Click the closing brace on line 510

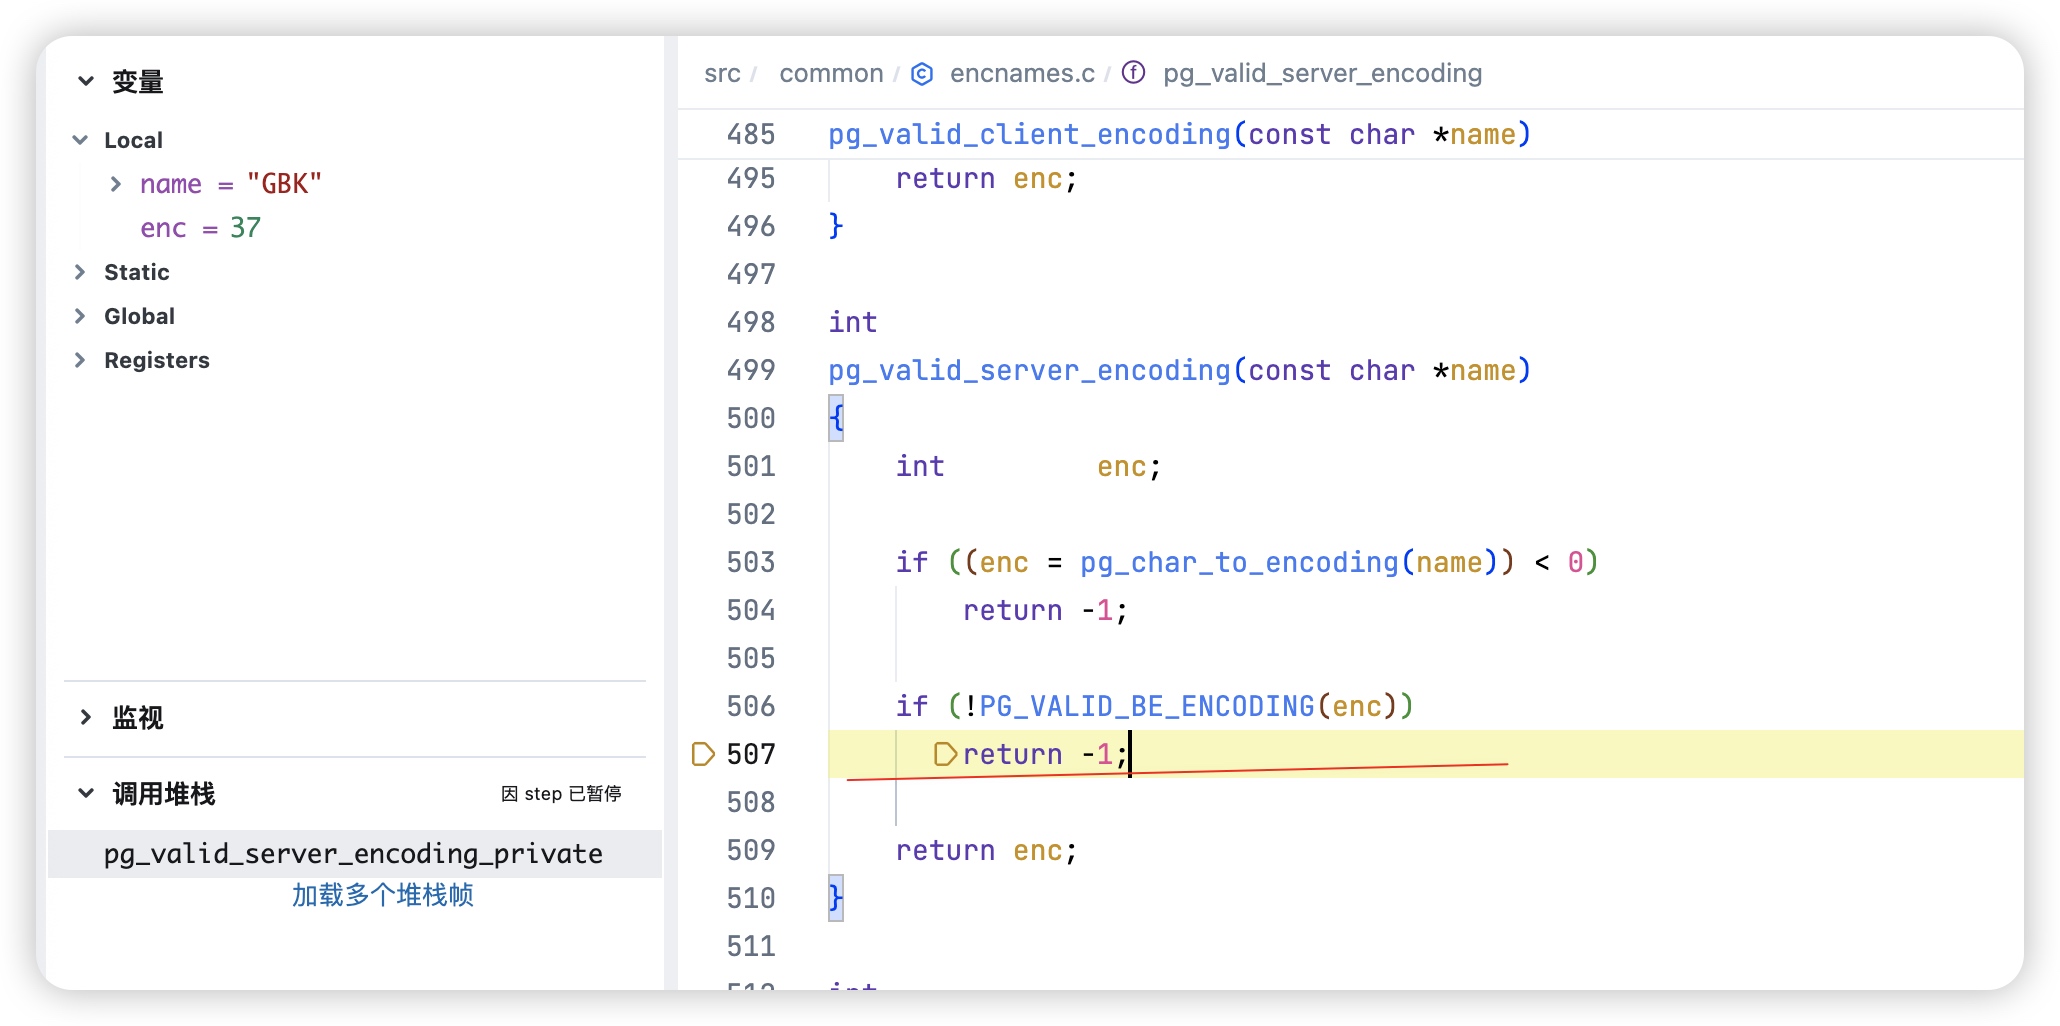836,898
